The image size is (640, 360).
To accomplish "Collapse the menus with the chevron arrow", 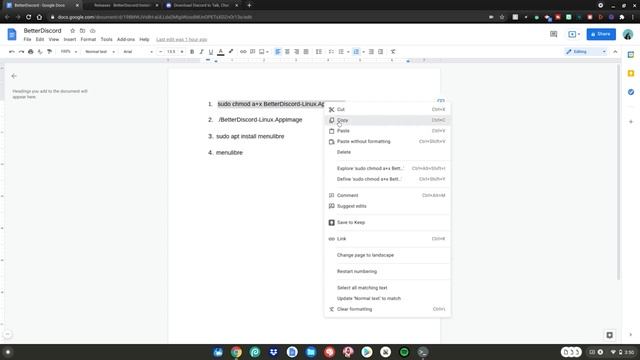I will click(615, 52).
